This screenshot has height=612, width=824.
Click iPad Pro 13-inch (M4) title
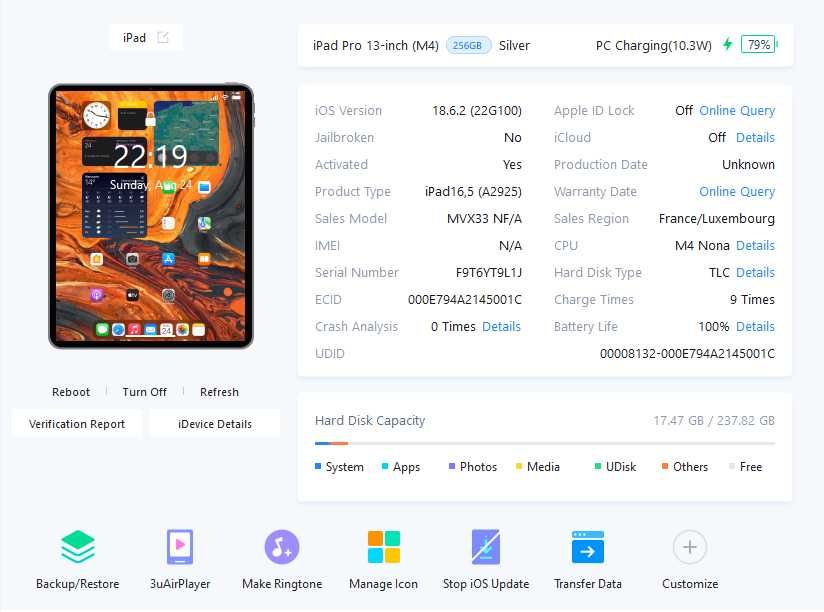376,45
